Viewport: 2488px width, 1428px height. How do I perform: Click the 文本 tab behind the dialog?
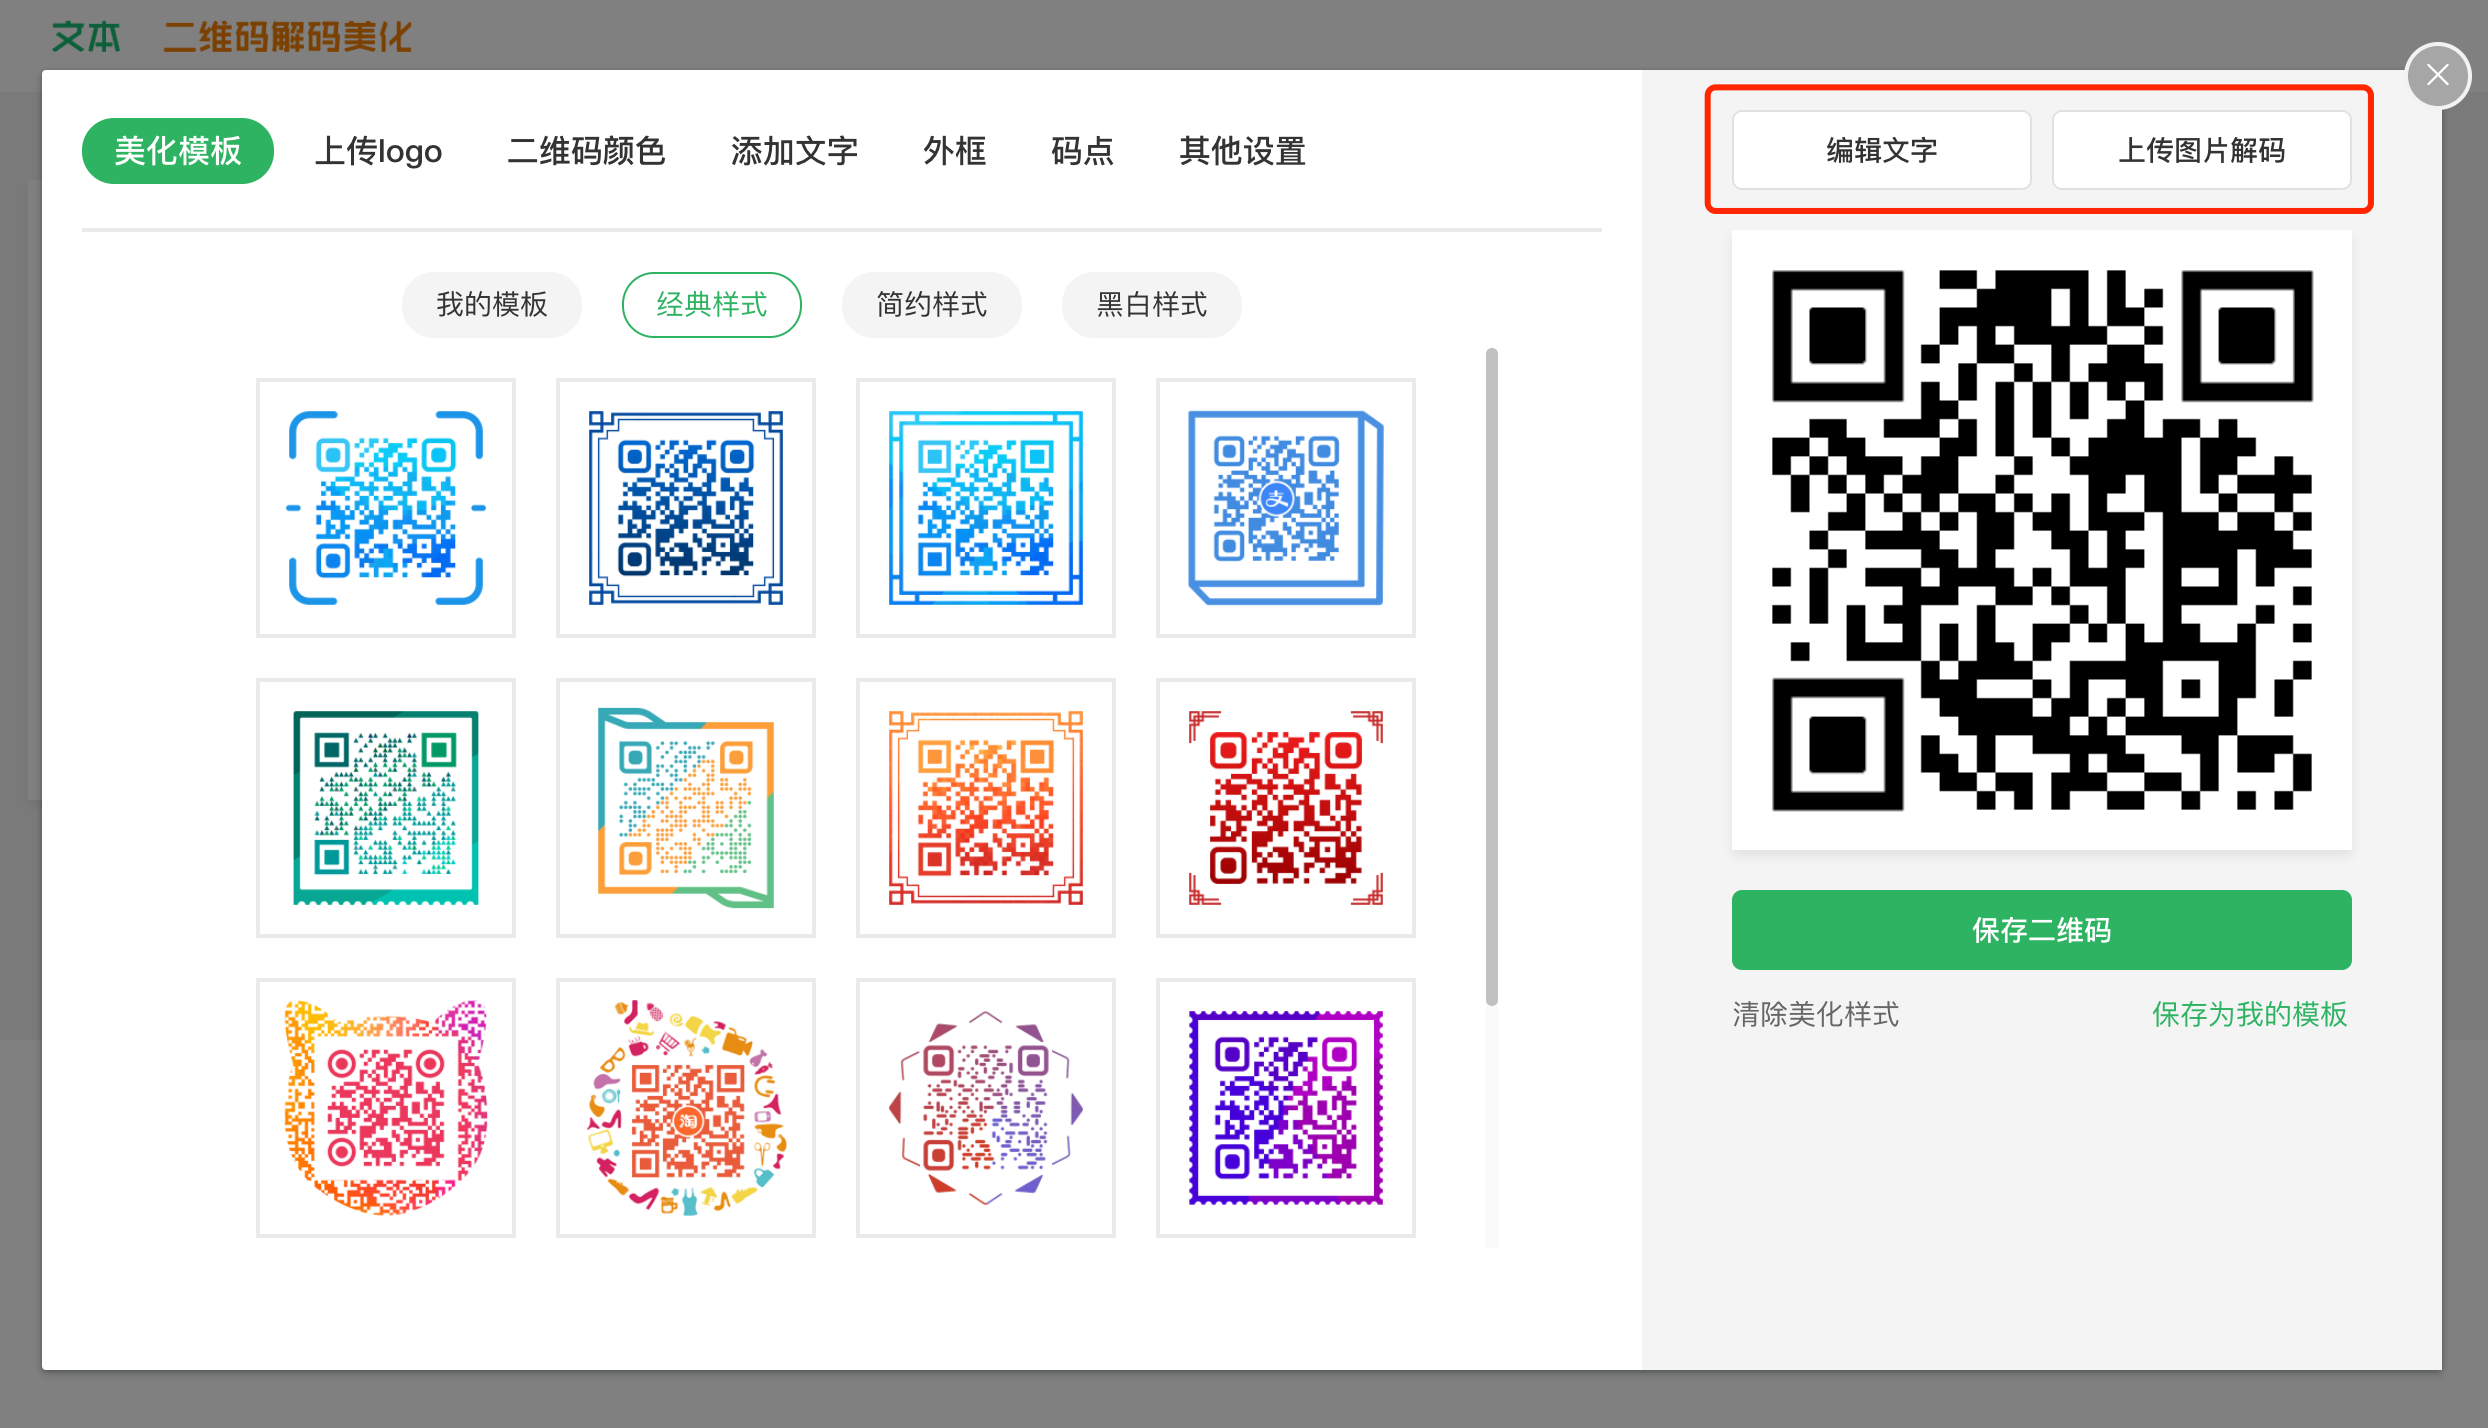point(86,37)
